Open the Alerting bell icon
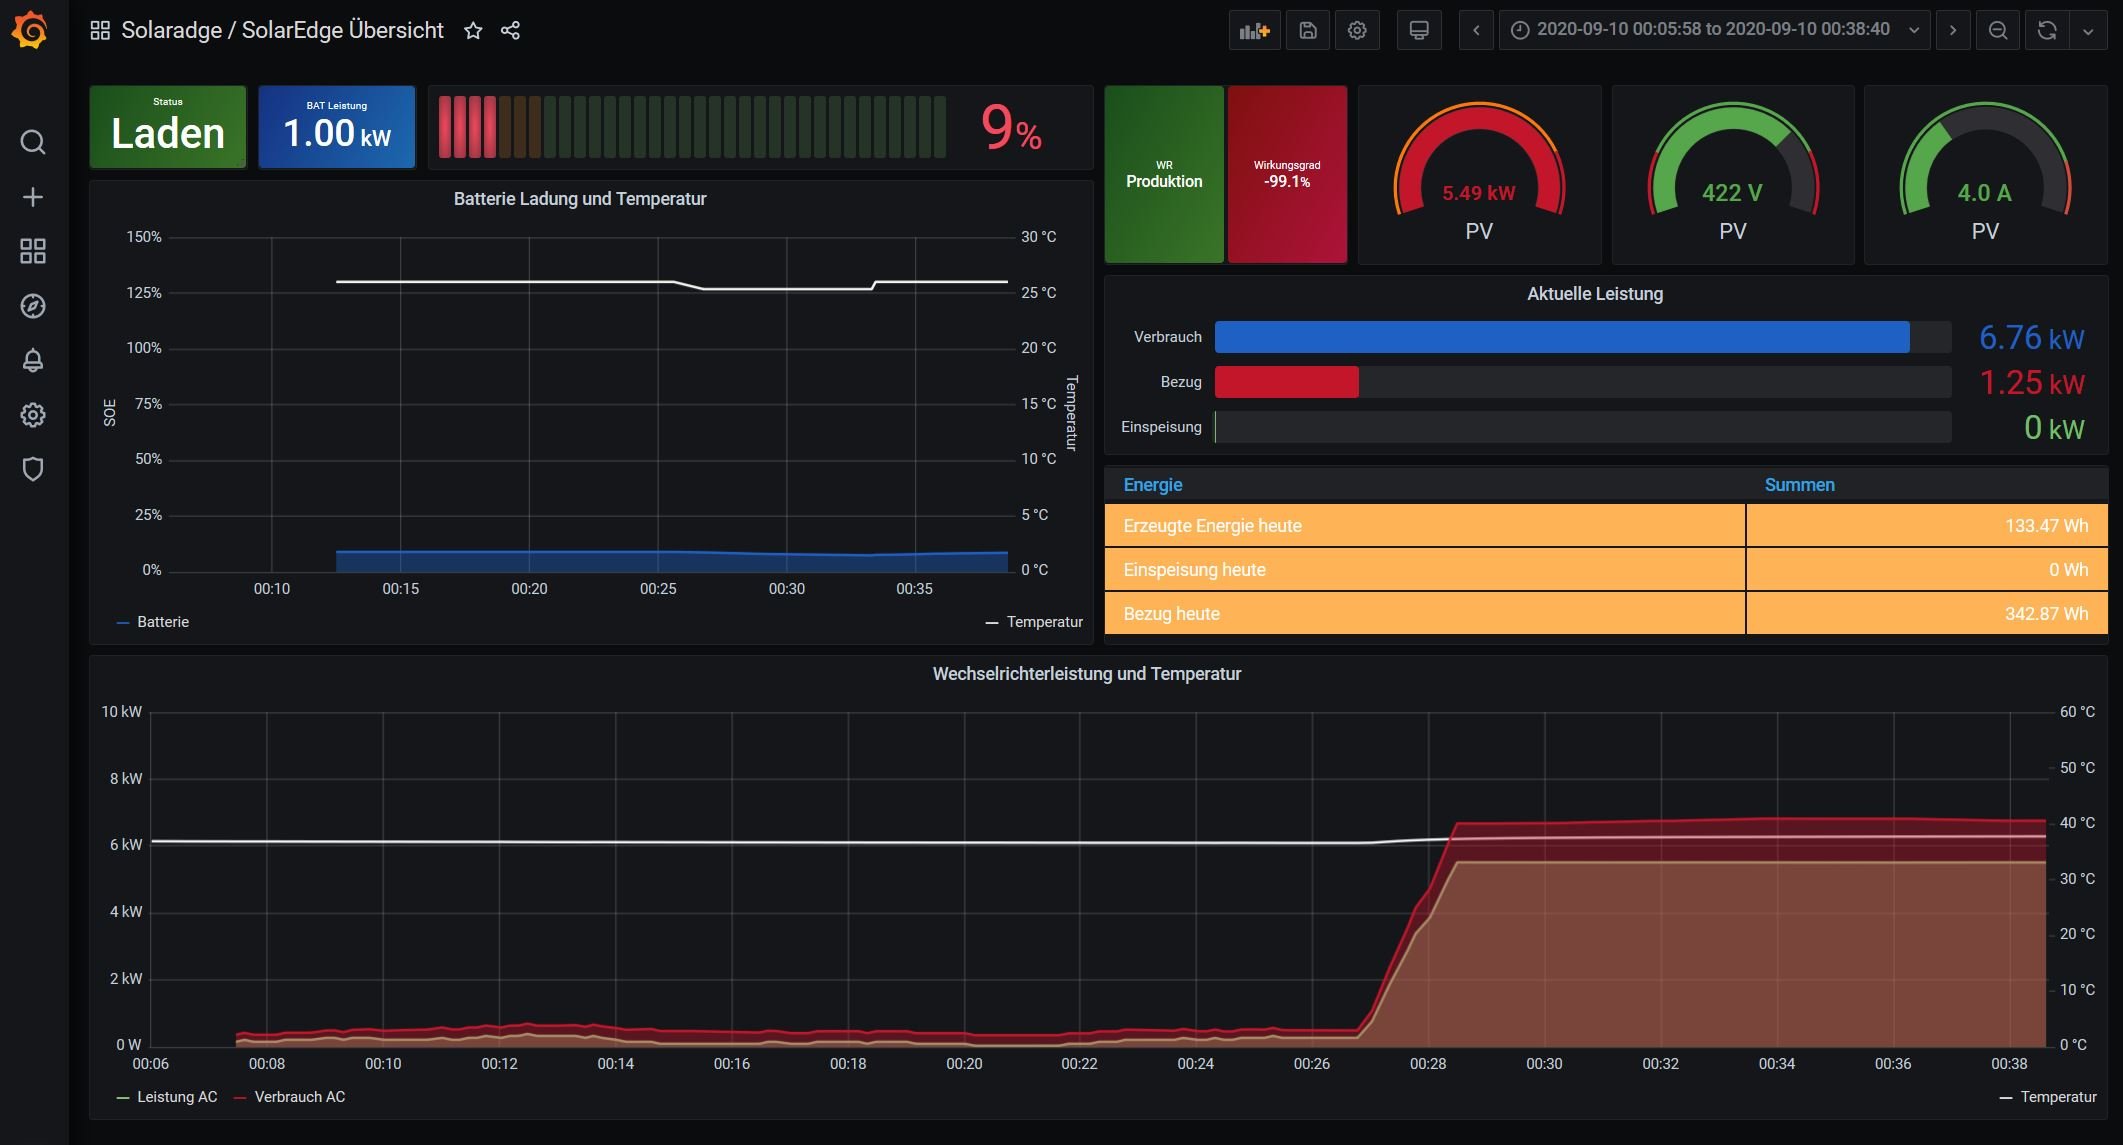Screen dimensions: 2123x1145 tap(32, 360)
